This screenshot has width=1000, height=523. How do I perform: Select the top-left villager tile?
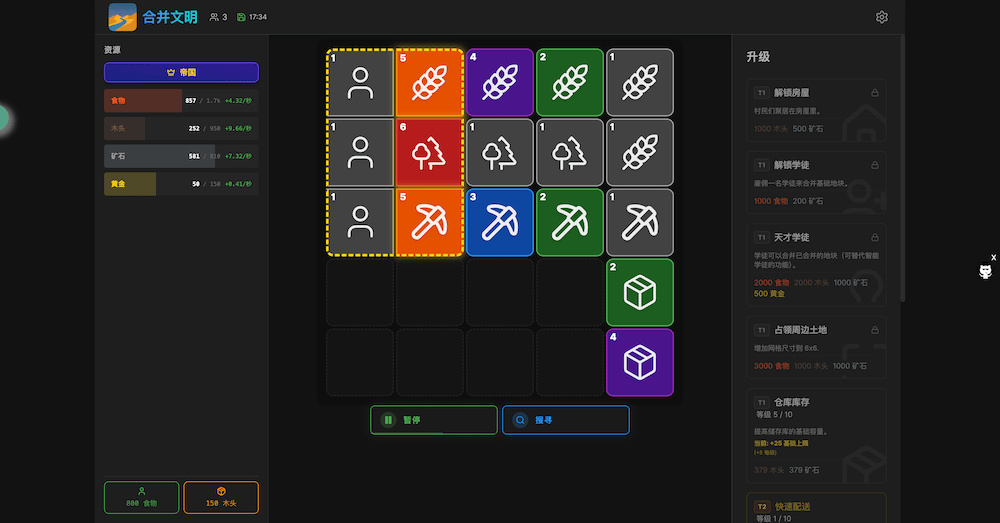pyautogui.click(x=360, y=83)
